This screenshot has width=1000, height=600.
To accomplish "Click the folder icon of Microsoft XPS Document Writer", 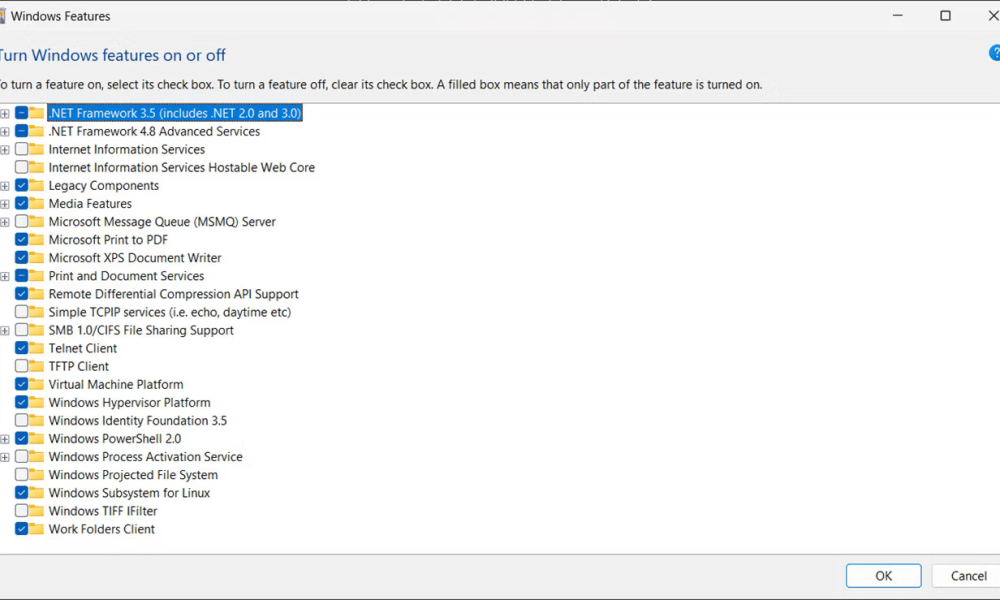I will pyautogui.click(x=36, y=258).
